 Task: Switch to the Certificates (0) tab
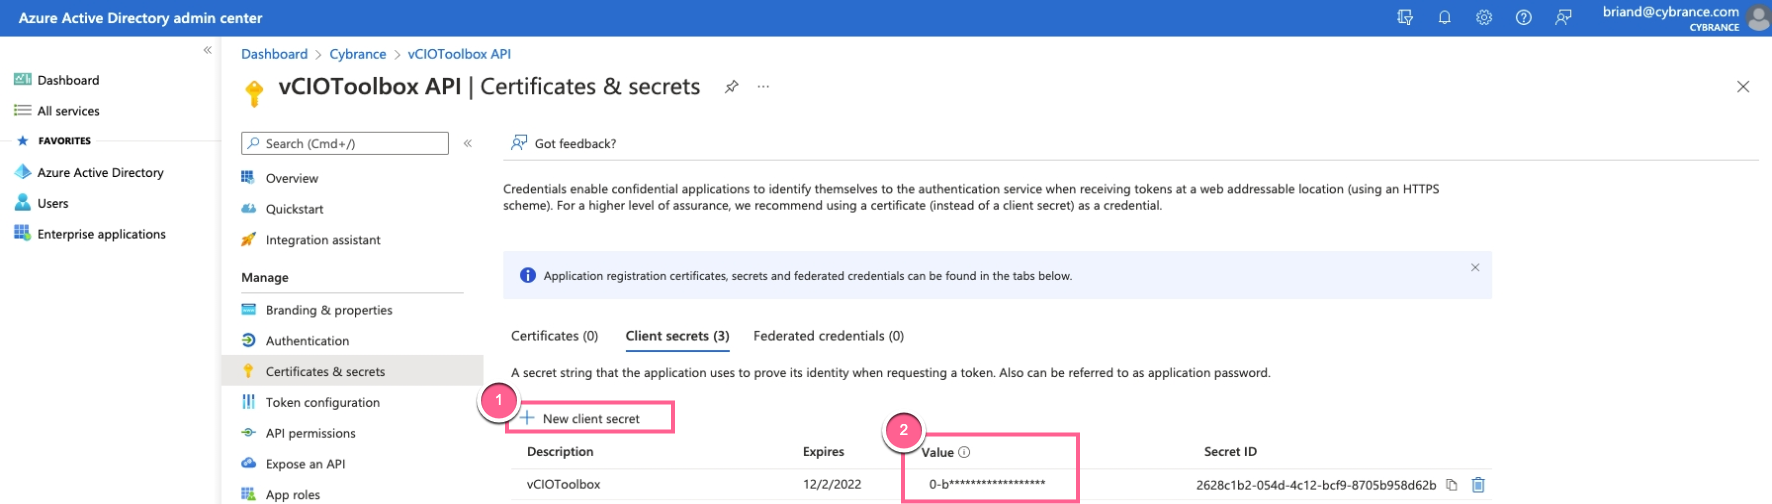point(555,336)
